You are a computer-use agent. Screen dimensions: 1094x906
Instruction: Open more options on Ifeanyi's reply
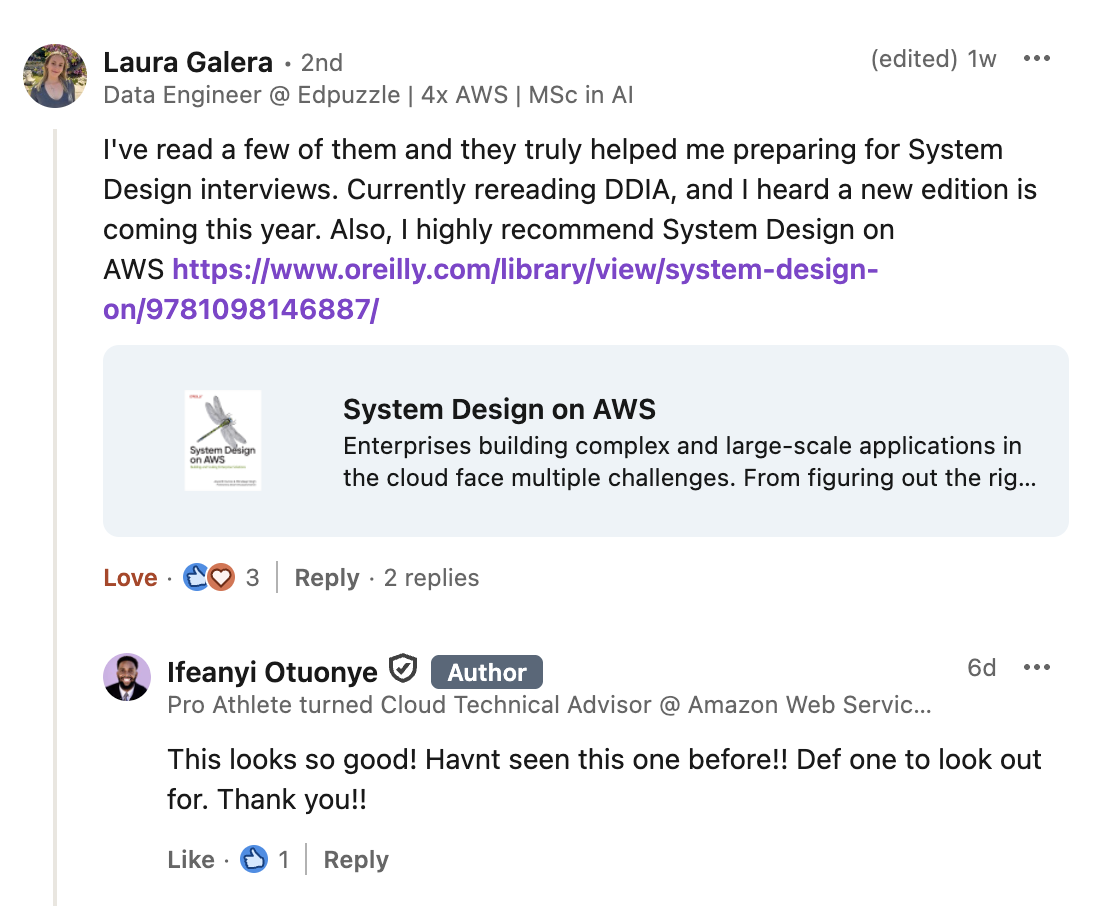click(1037, 667)
